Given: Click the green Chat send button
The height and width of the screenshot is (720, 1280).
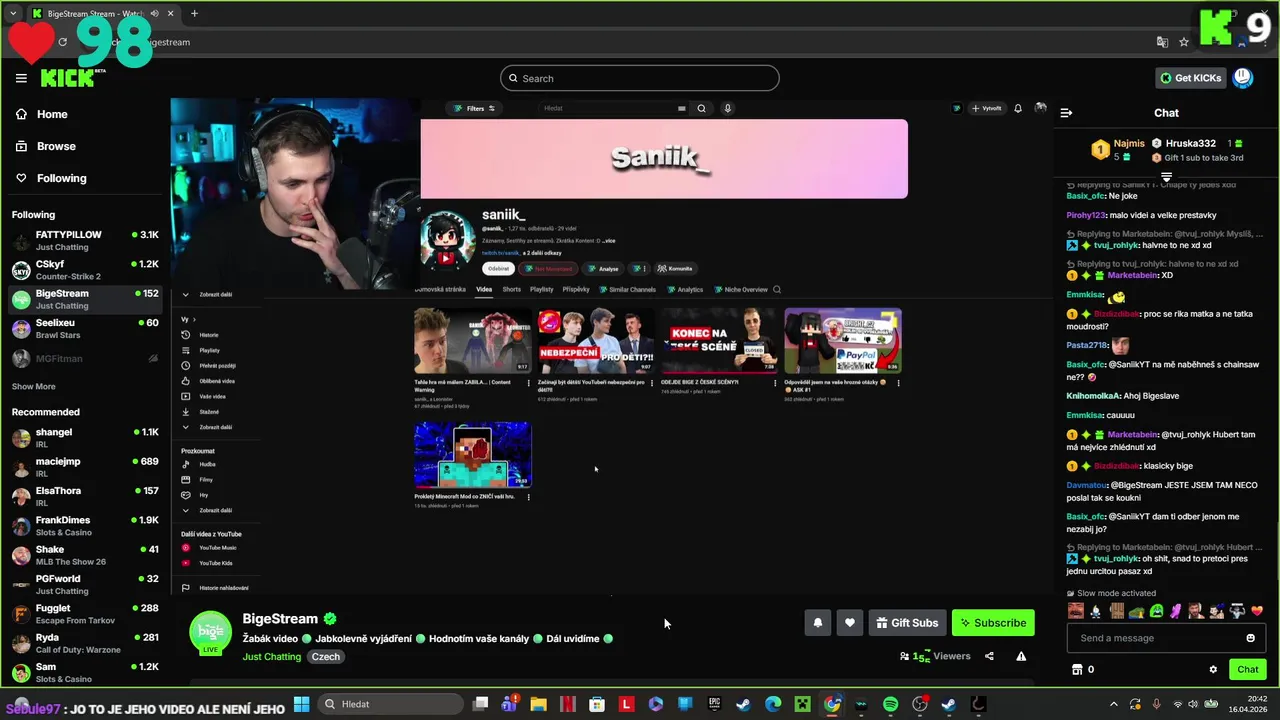Looking at the screenshot, I should point(1248,669).
